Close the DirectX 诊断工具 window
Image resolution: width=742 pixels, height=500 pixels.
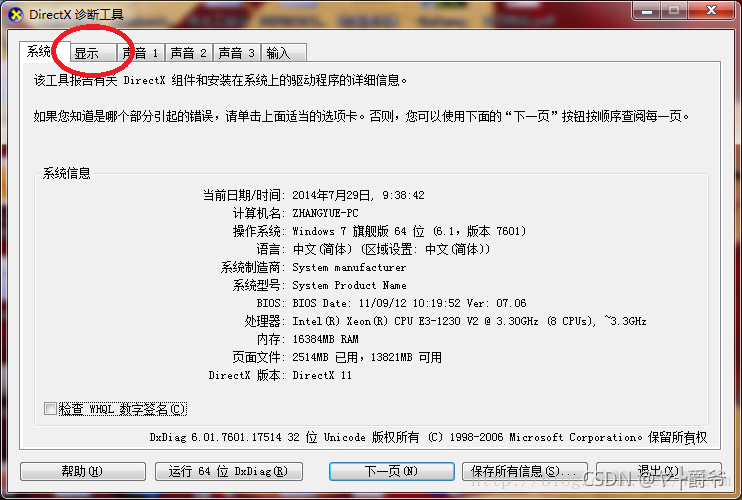[x=709, y=12]
